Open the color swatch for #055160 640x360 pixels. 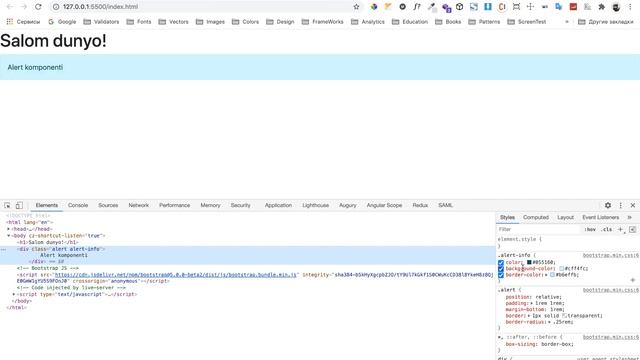529,262
